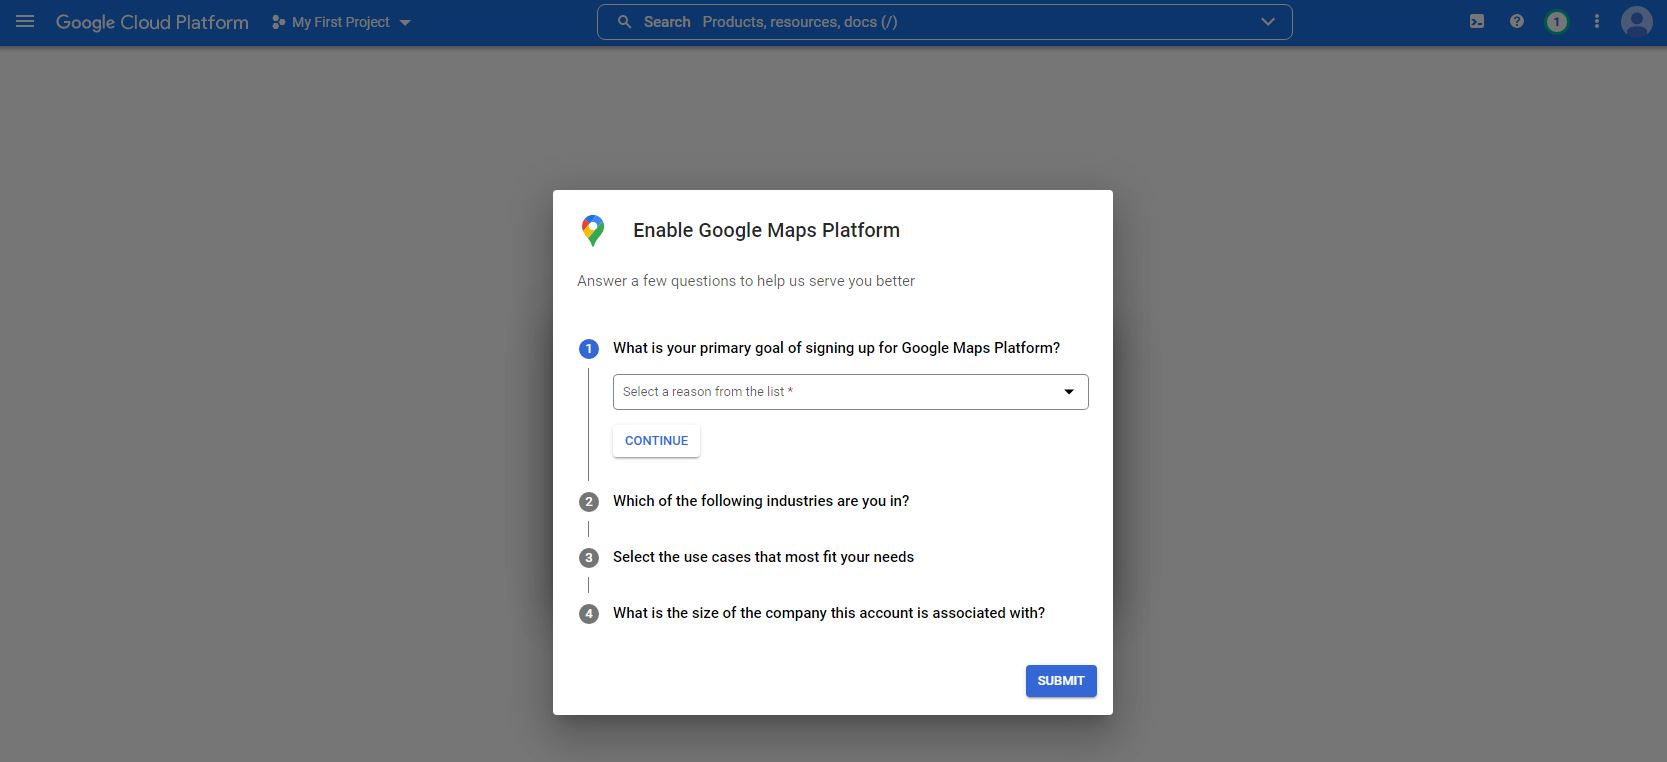Open the My First Project selector

(x=341, y=22)
